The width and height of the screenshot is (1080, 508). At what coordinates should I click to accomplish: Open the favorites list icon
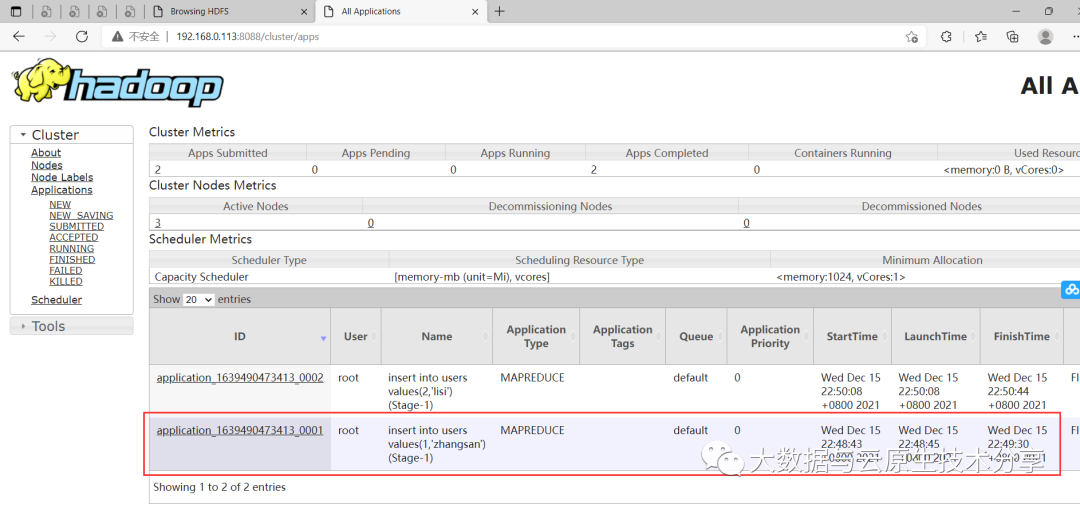pos(980,36)
